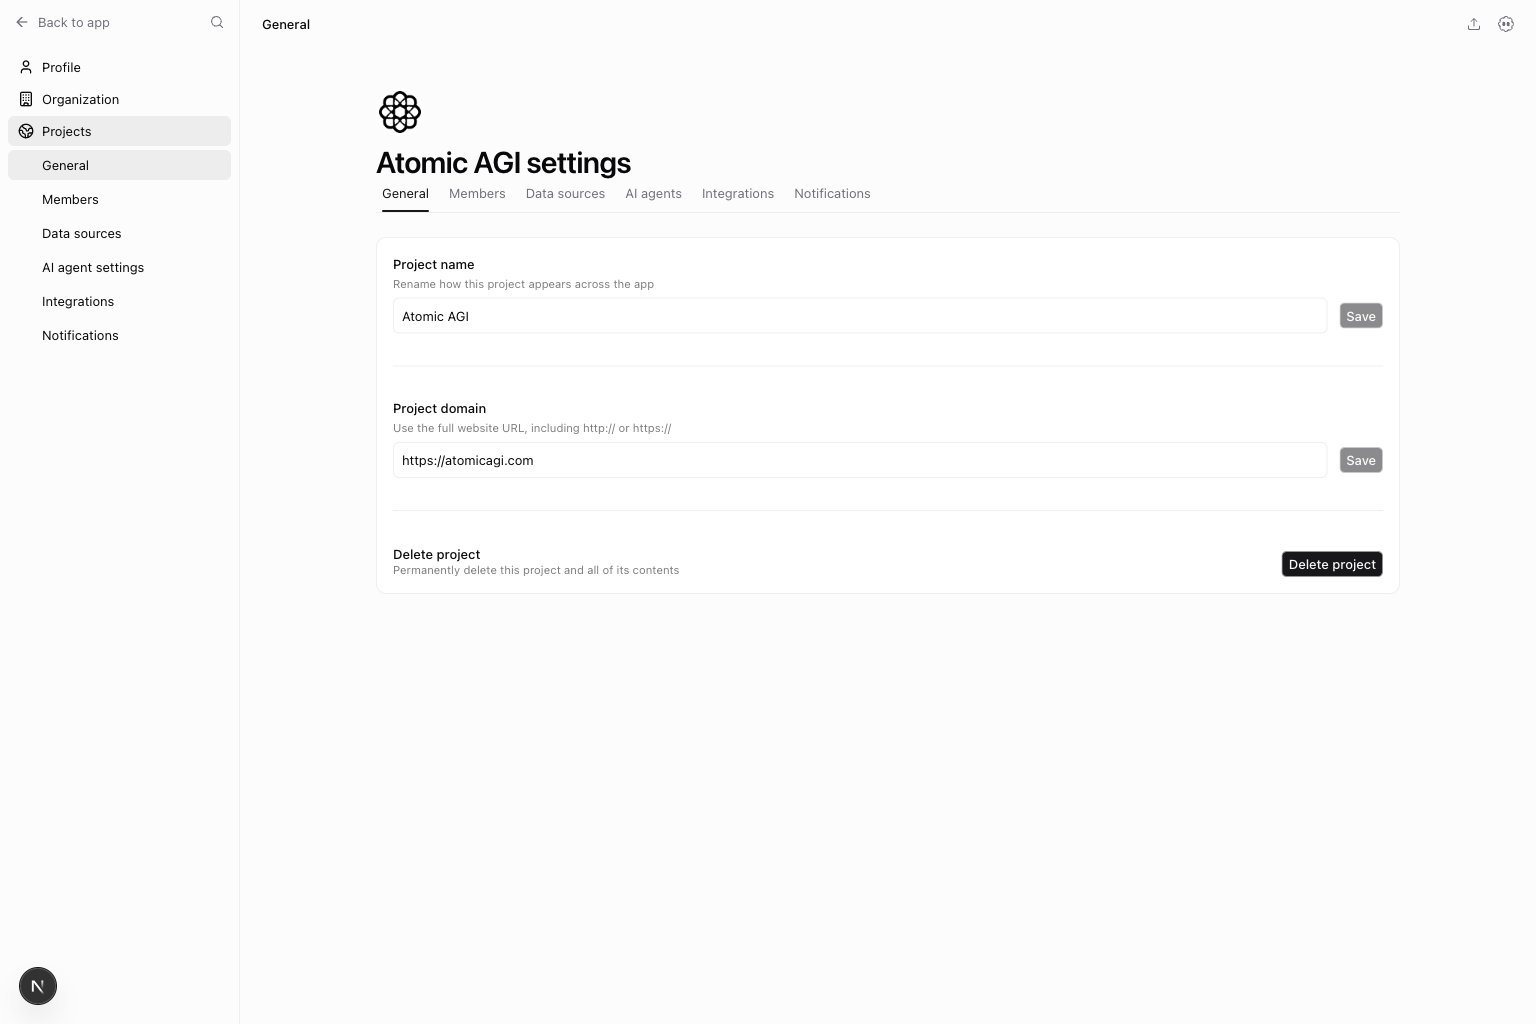This screenshot has width=1536, height=1024.
Task: Click the Profile person icon
Action: (26, 67)
